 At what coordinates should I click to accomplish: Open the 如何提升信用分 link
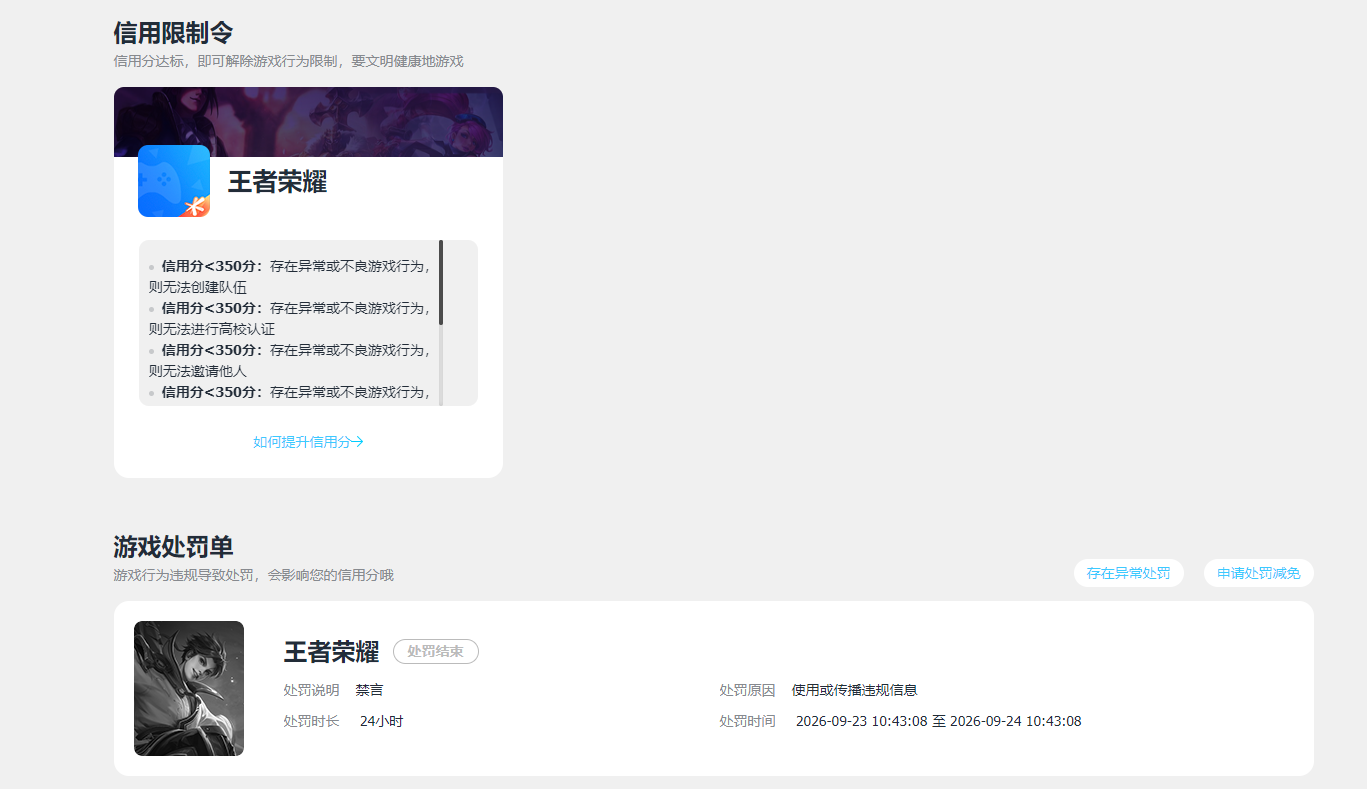pyautogui.click(x=308, y=442)
